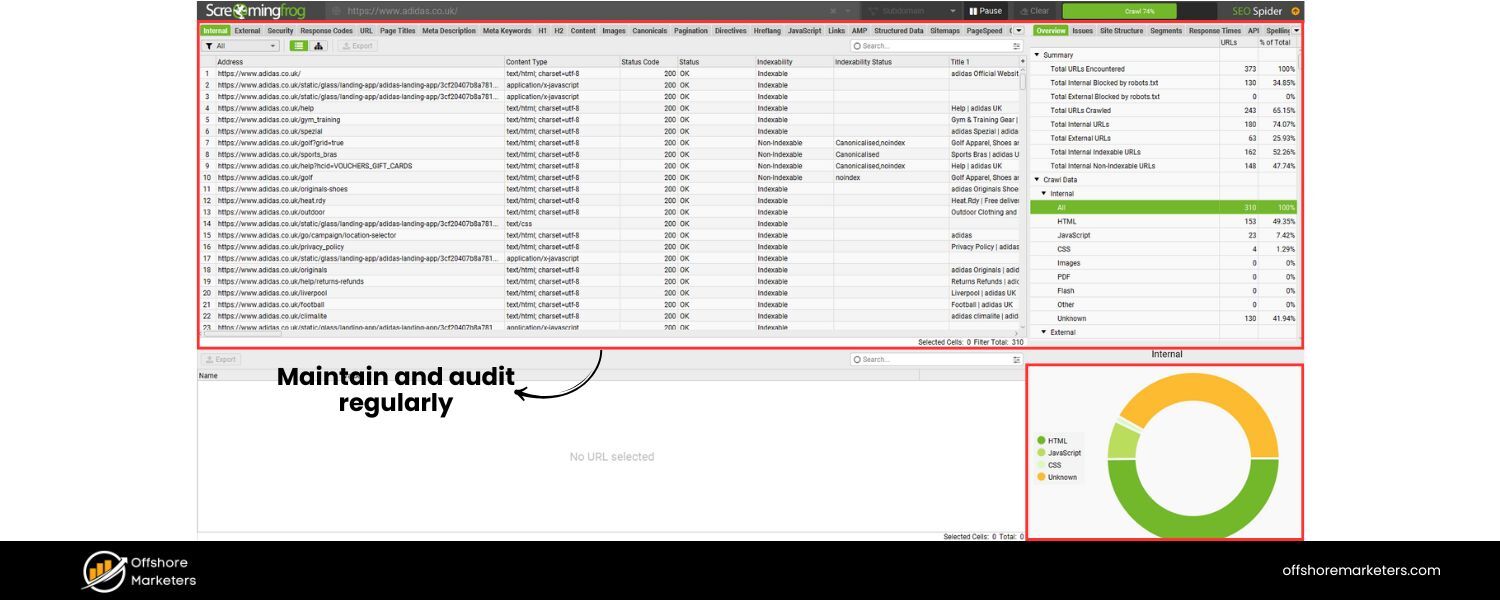Click the Screaming Frog logo icon

pos(238,10)
